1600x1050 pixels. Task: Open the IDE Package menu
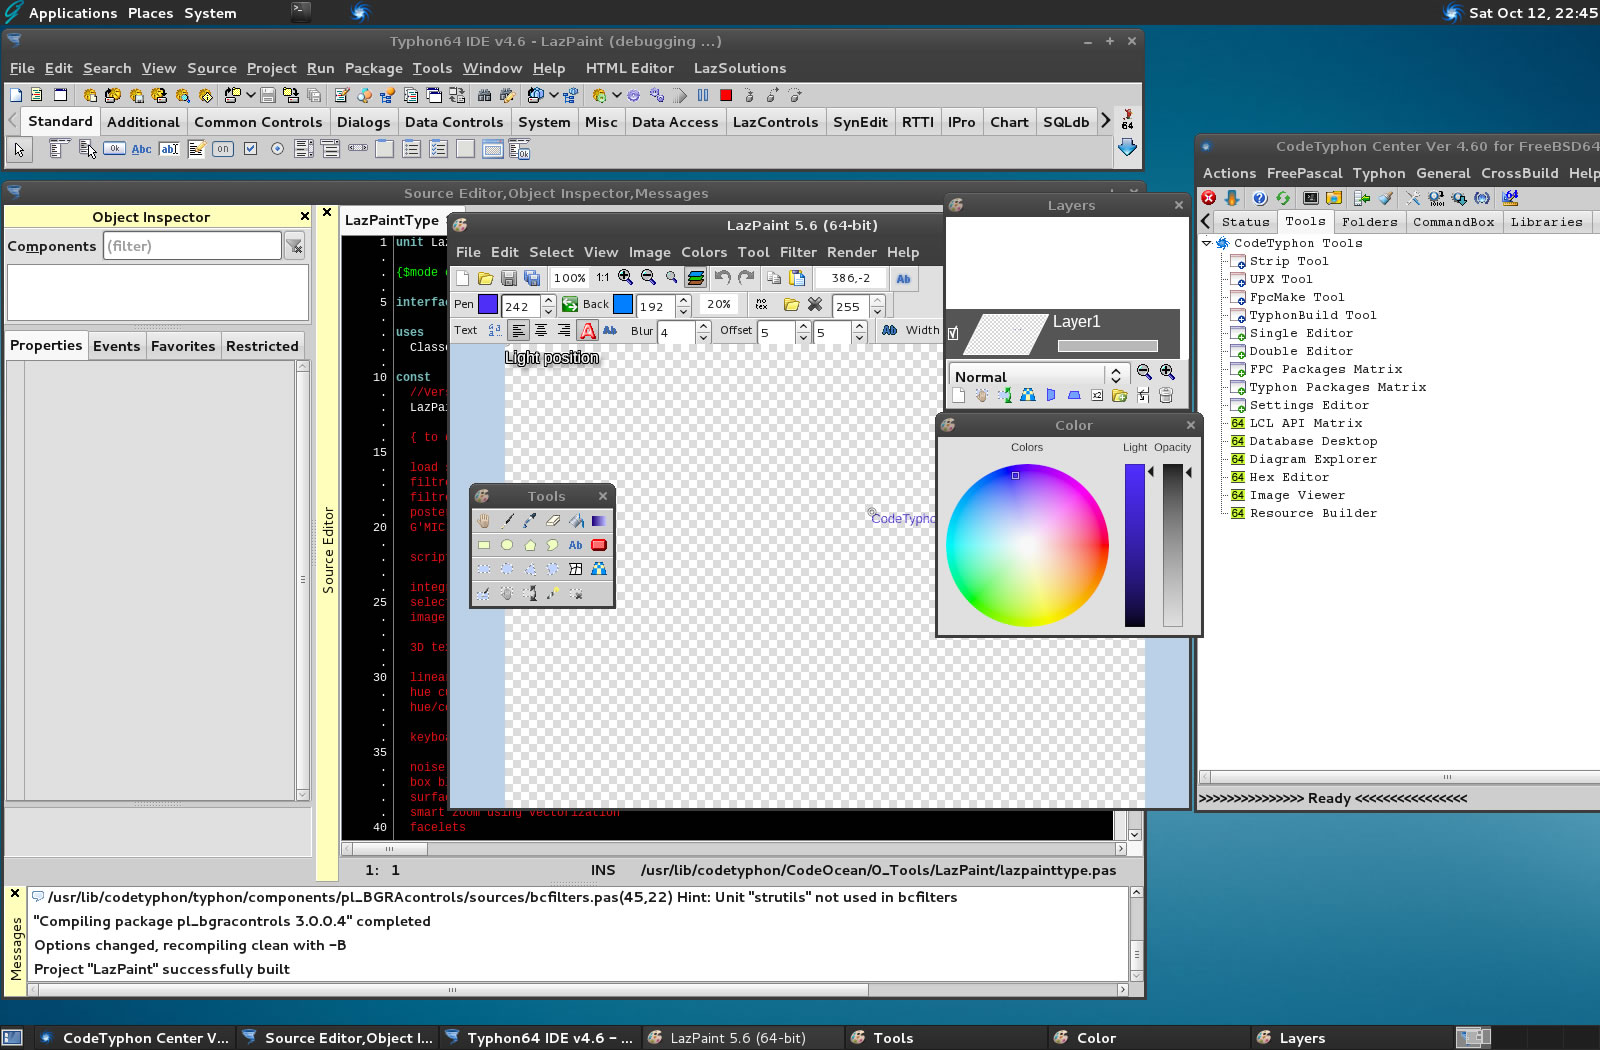pos(373,68)
